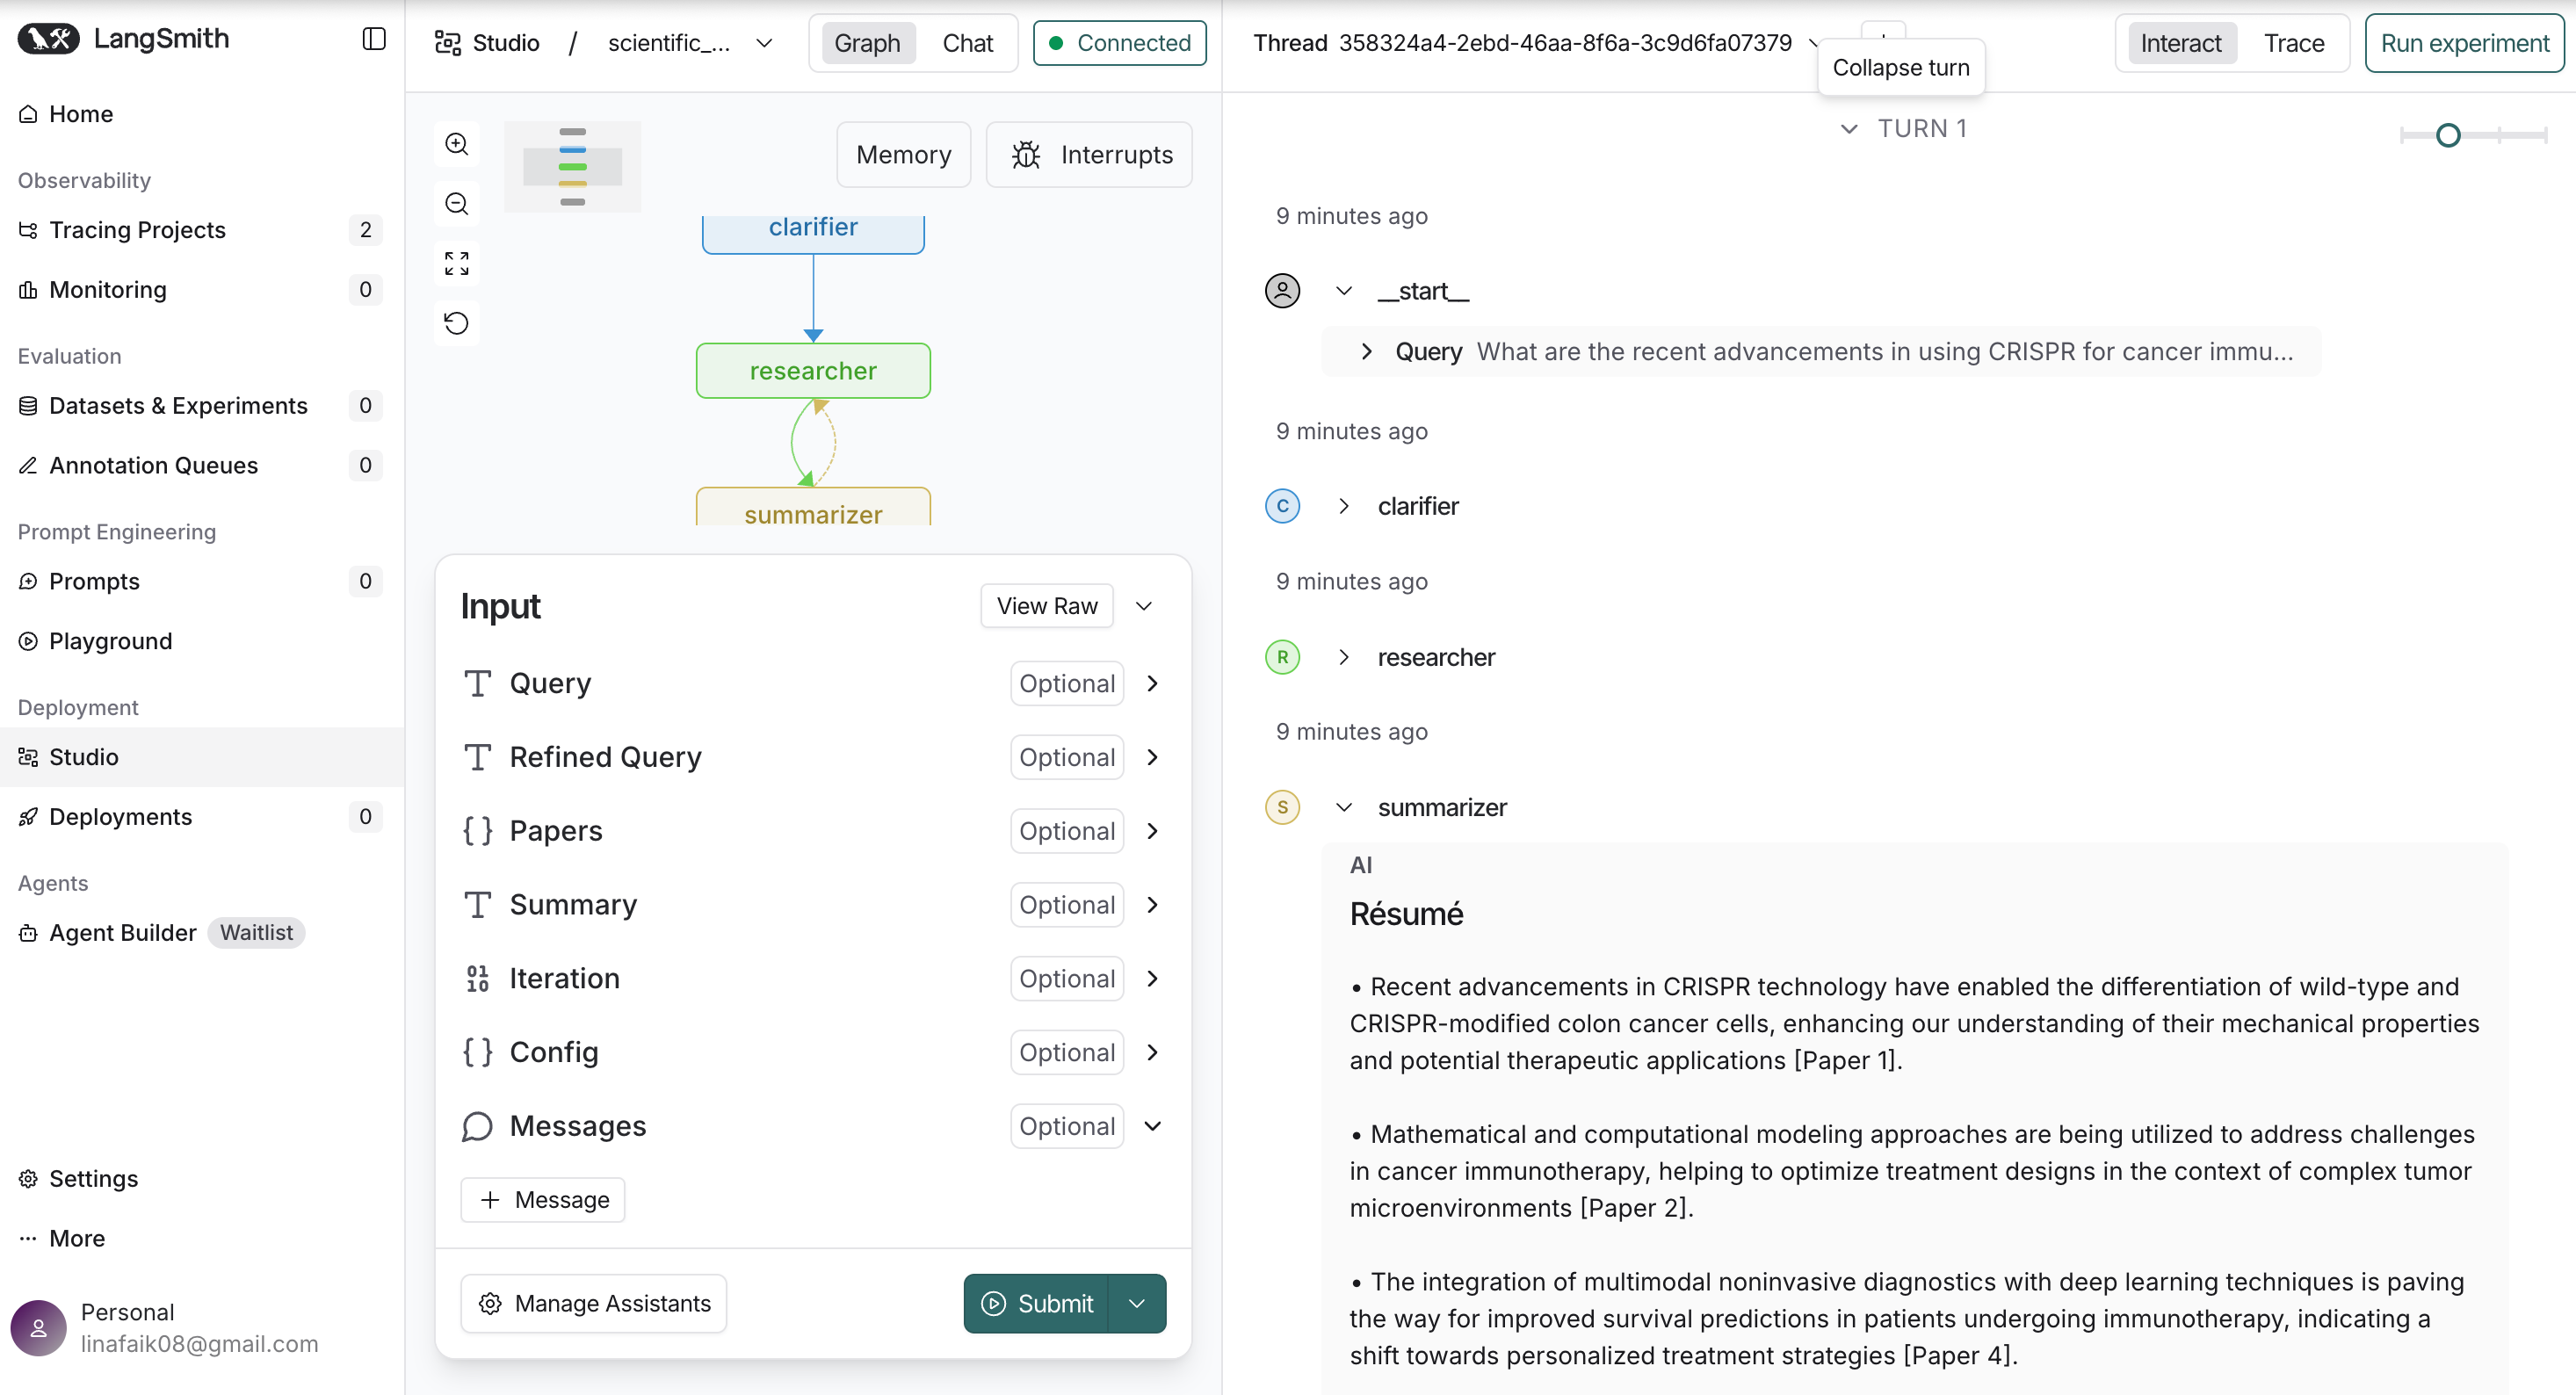Expand the Query input field row

pyautogui.click(x=1152, y=683)
